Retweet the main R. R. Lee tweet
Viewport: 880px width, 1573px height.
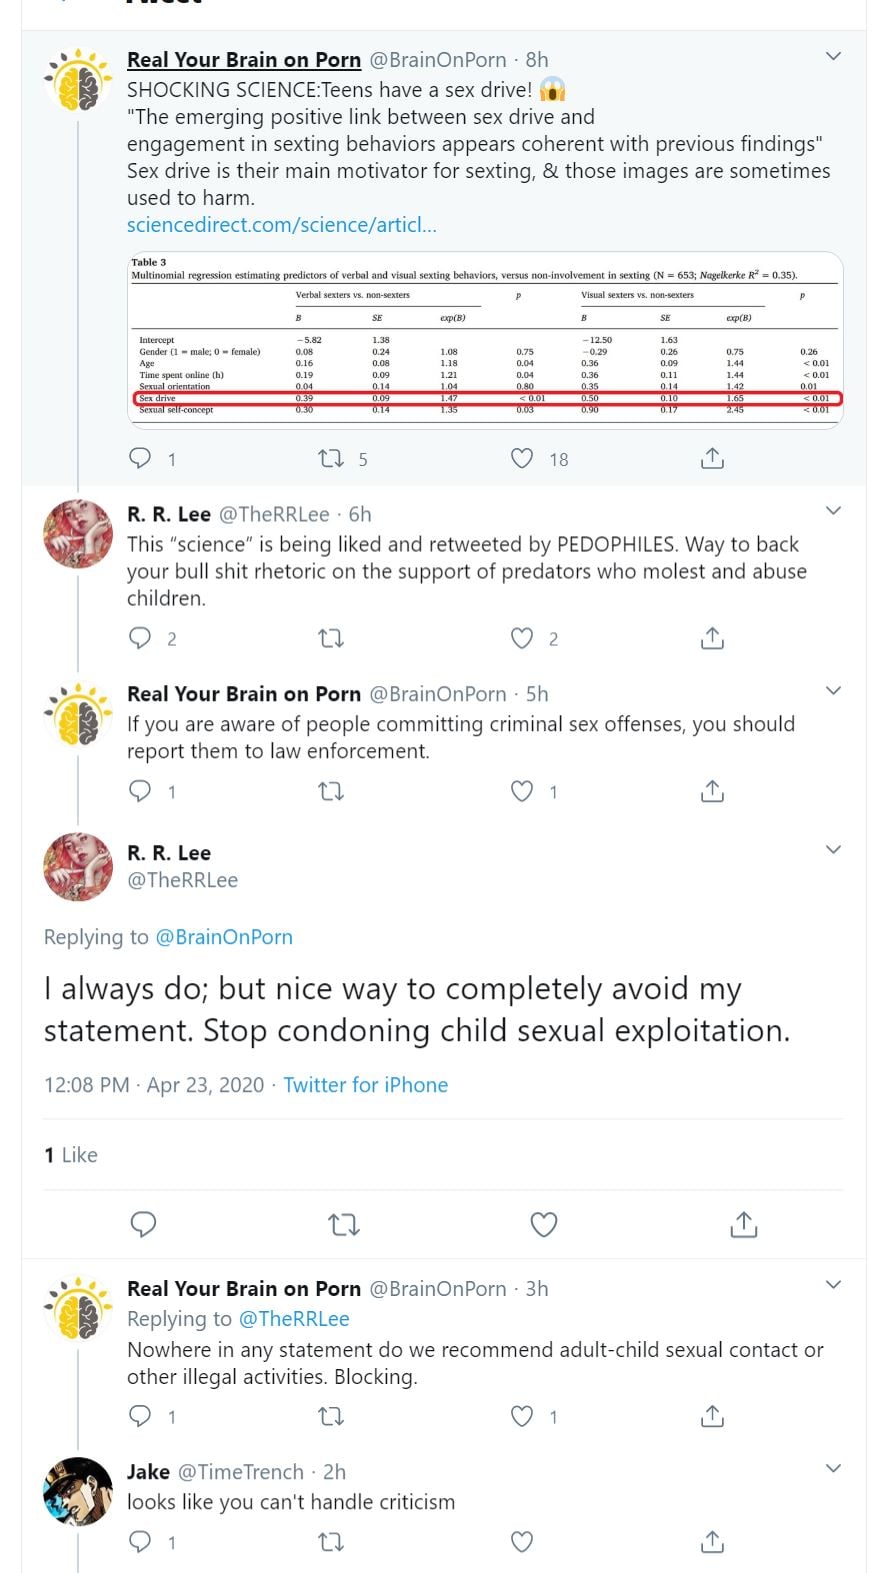coord(344,1224)
